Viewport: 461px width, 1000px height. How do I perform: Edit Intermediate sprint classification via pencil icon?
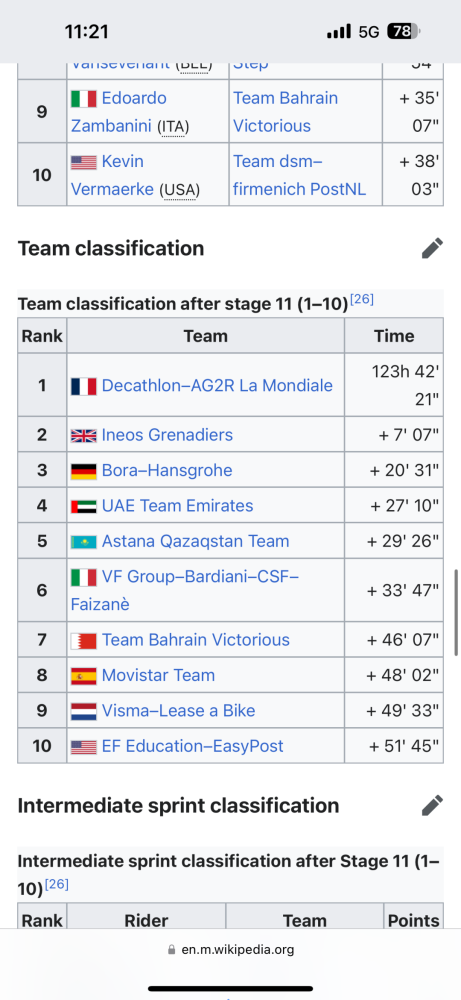click(x=432, y=805)
